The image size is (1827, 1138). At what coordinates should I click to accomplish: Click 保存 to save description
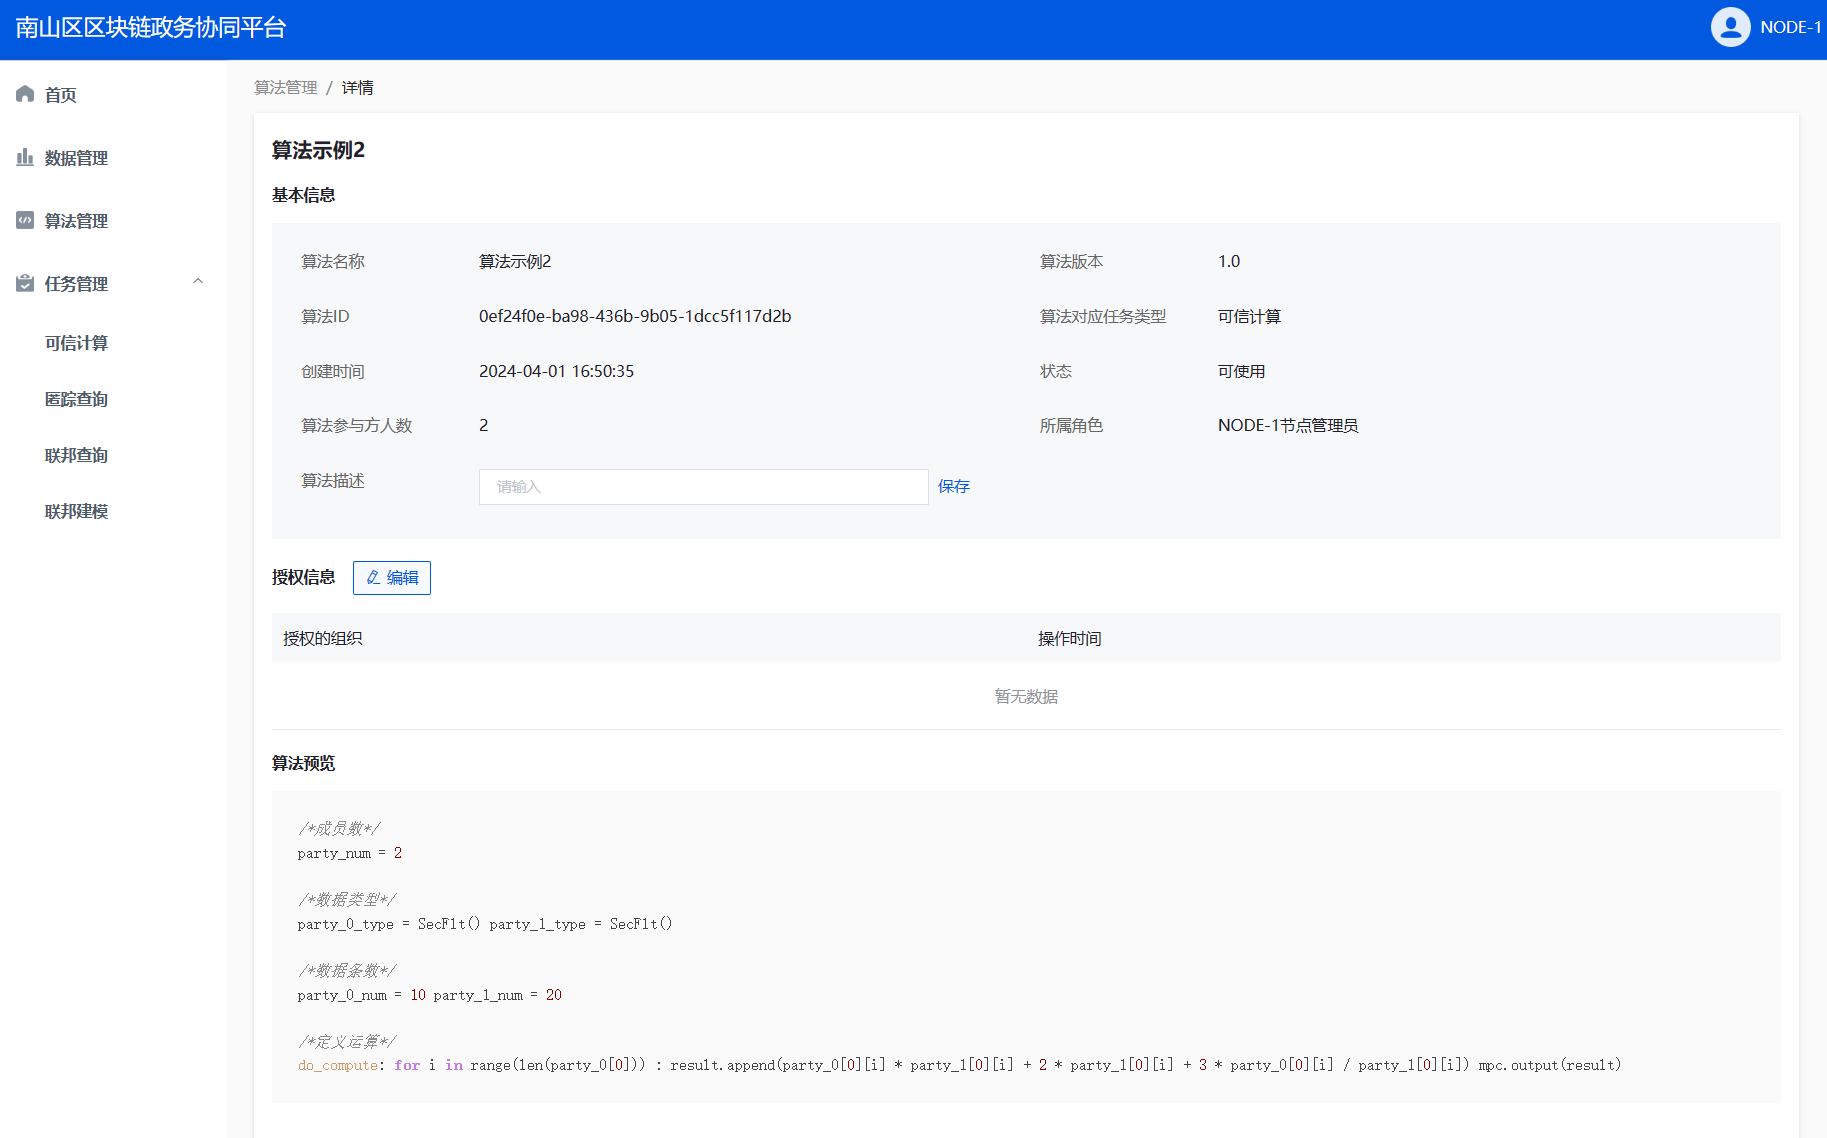point(954,487)
